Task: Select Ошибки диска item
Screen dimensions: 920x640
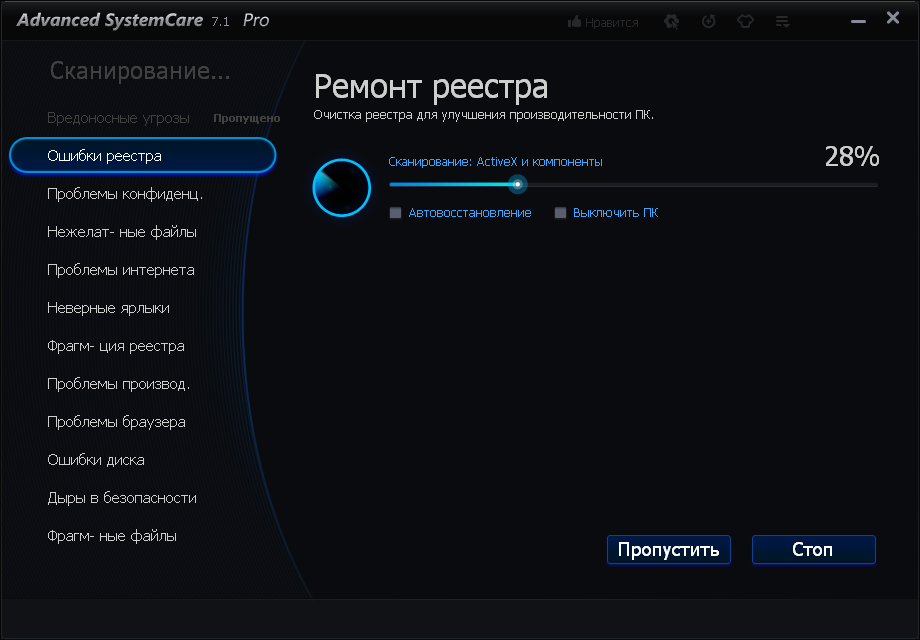Action: coord(96,460)
